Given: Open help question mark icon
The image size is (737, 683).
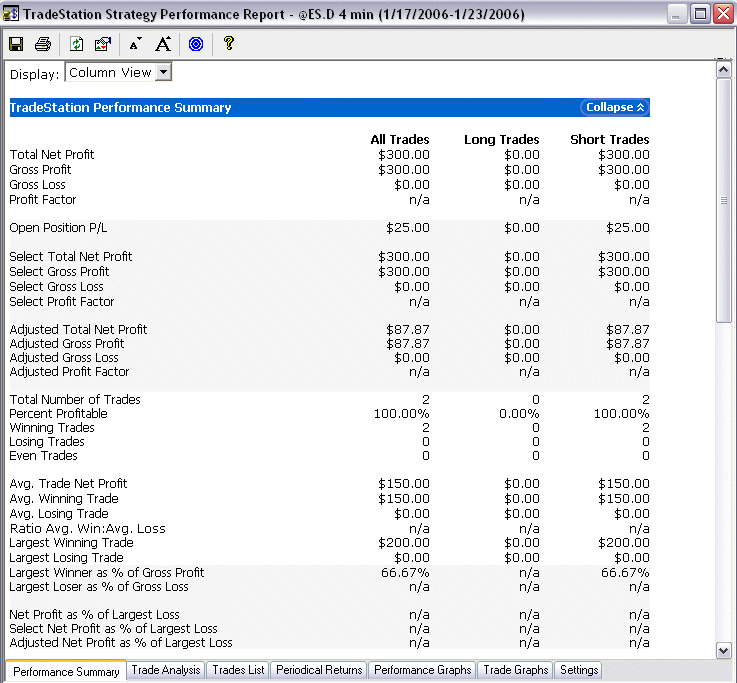Looking at the screenshot, I should (229, 44).
